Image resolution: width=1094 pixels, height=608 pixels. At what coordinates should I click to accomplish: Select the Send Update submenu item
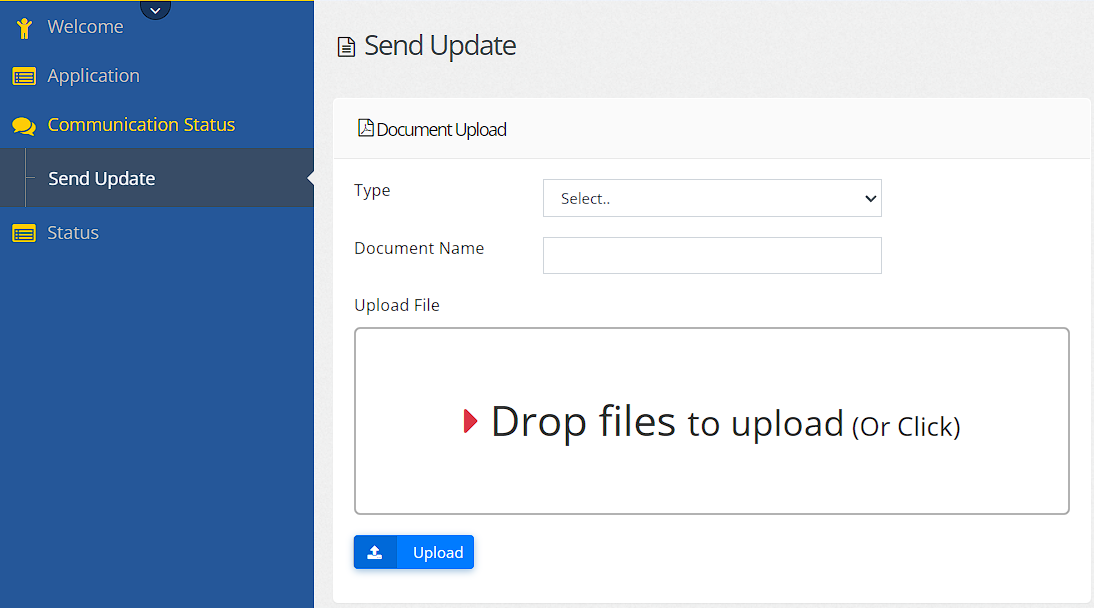coord(102,179)
